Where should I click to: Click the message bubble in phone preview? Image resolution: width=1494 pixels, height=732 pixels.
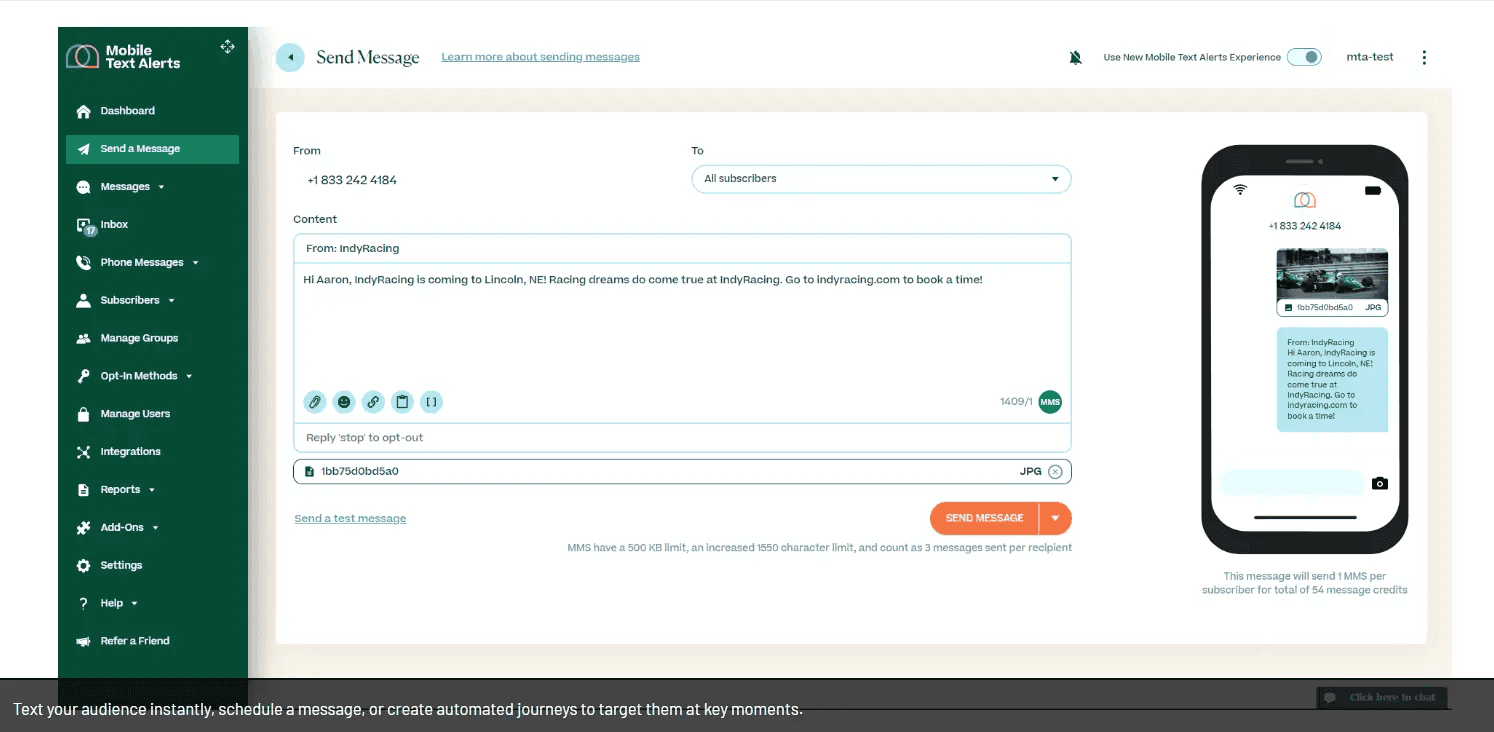tap(1332, 380)
